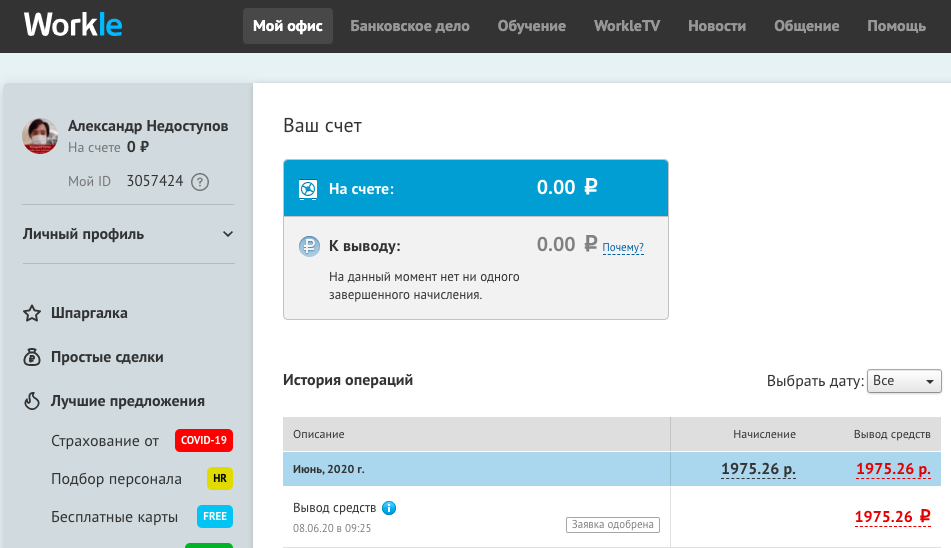Click the 0.00 ₽ account balance value
951x548 pixels.
coord(567,187)
